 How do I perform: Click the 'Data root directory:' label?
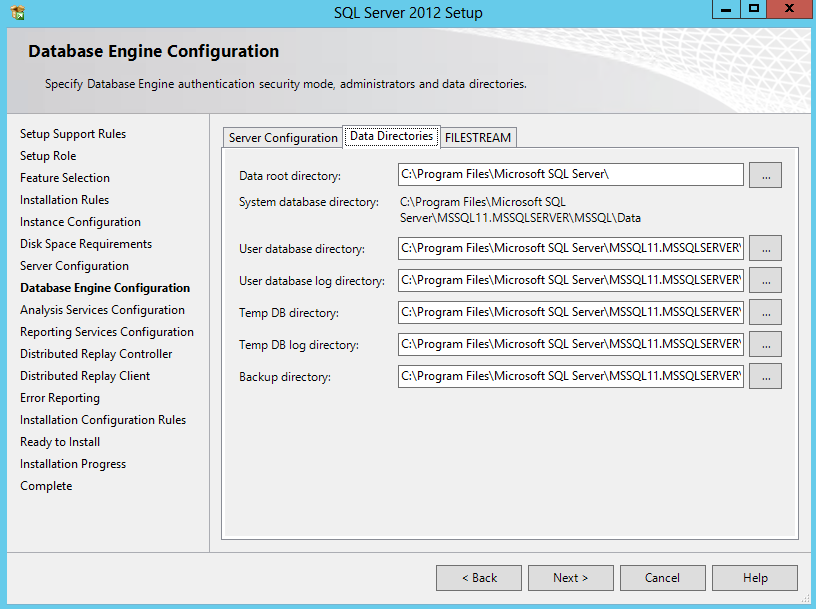point(290,176)
